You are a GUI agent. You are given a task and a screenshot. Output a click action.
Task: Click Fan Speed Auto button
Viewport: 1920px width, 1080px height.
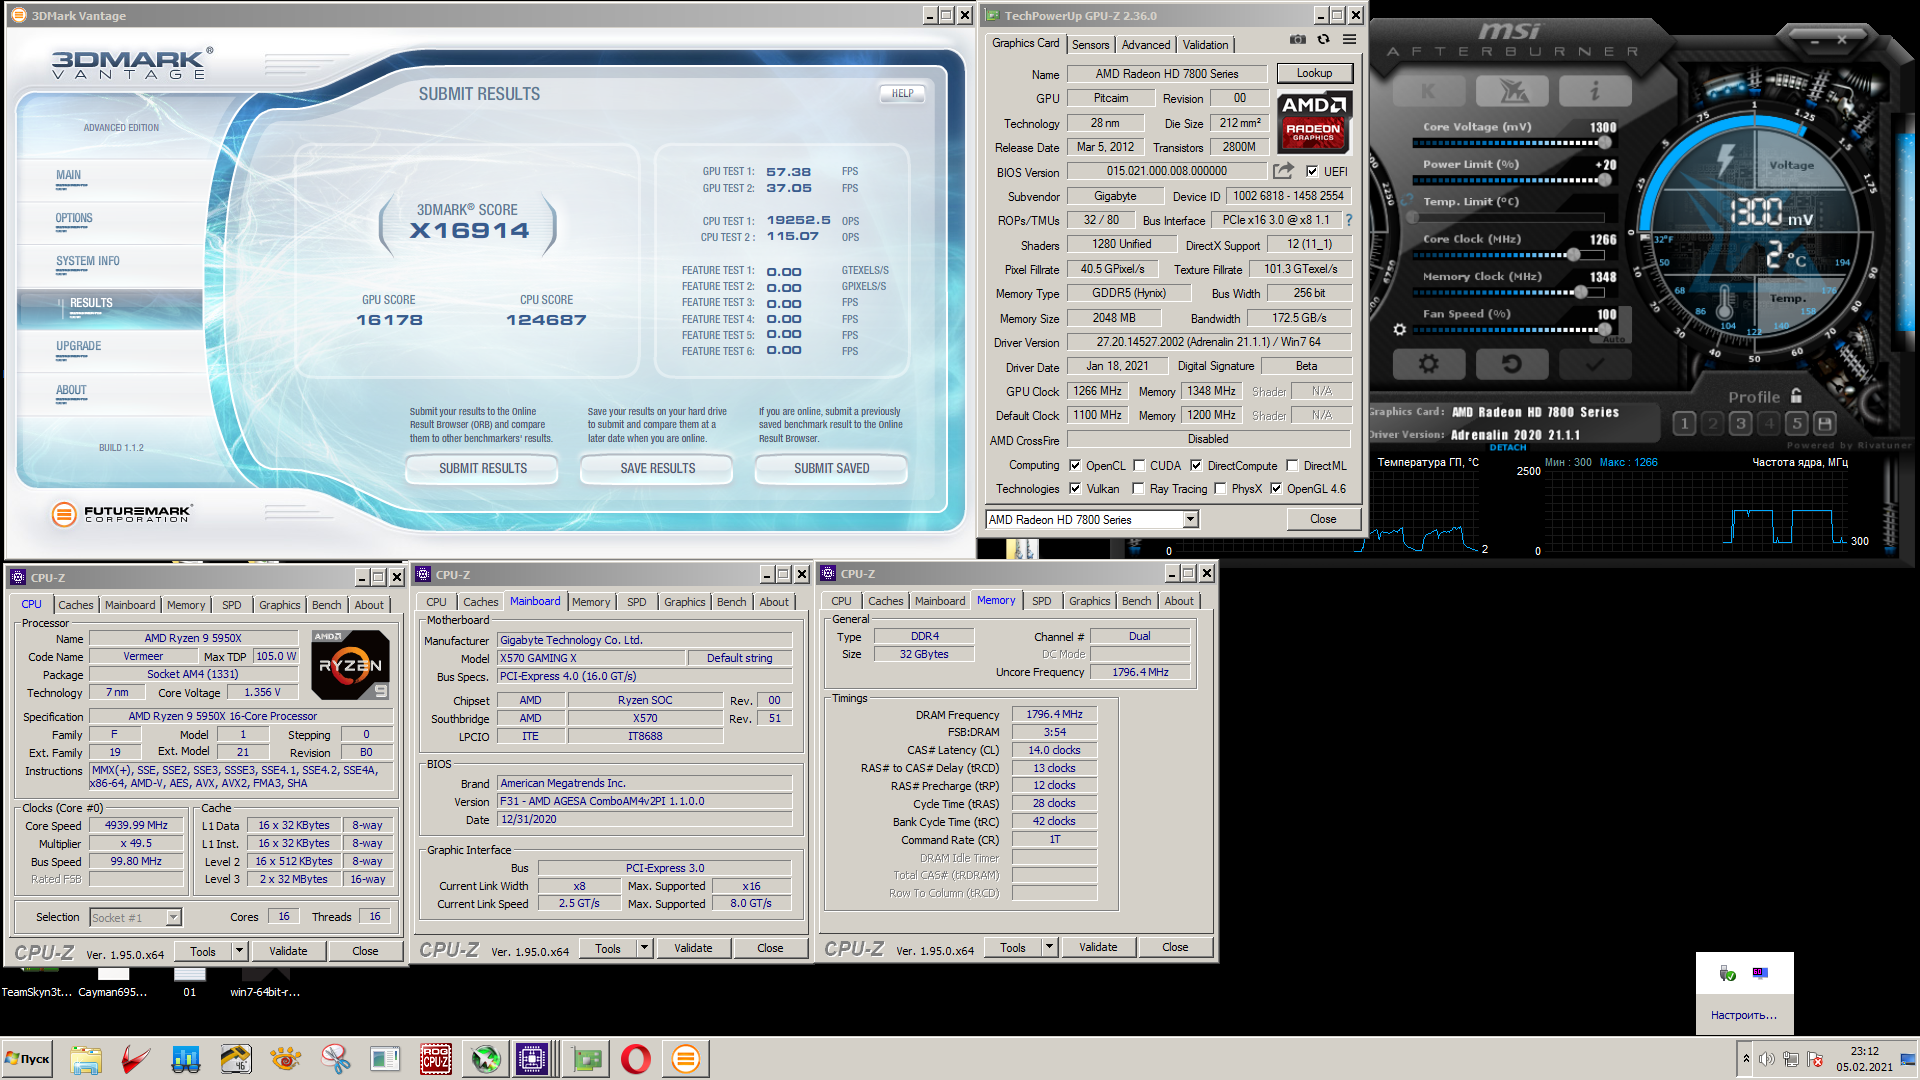1614,339
